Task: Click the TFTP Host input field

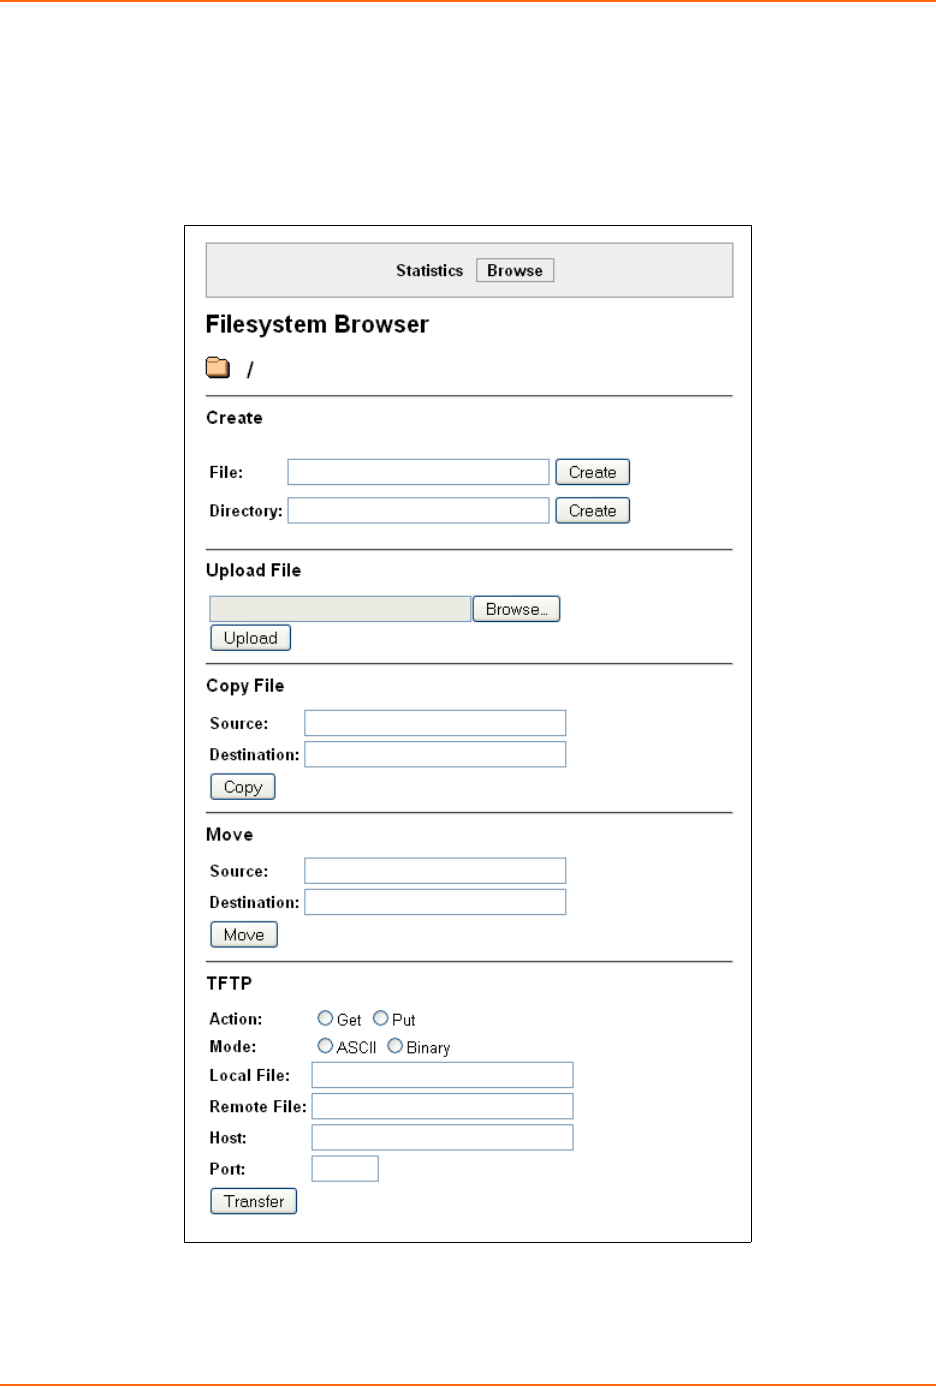Action: (x=442, y=1137)
